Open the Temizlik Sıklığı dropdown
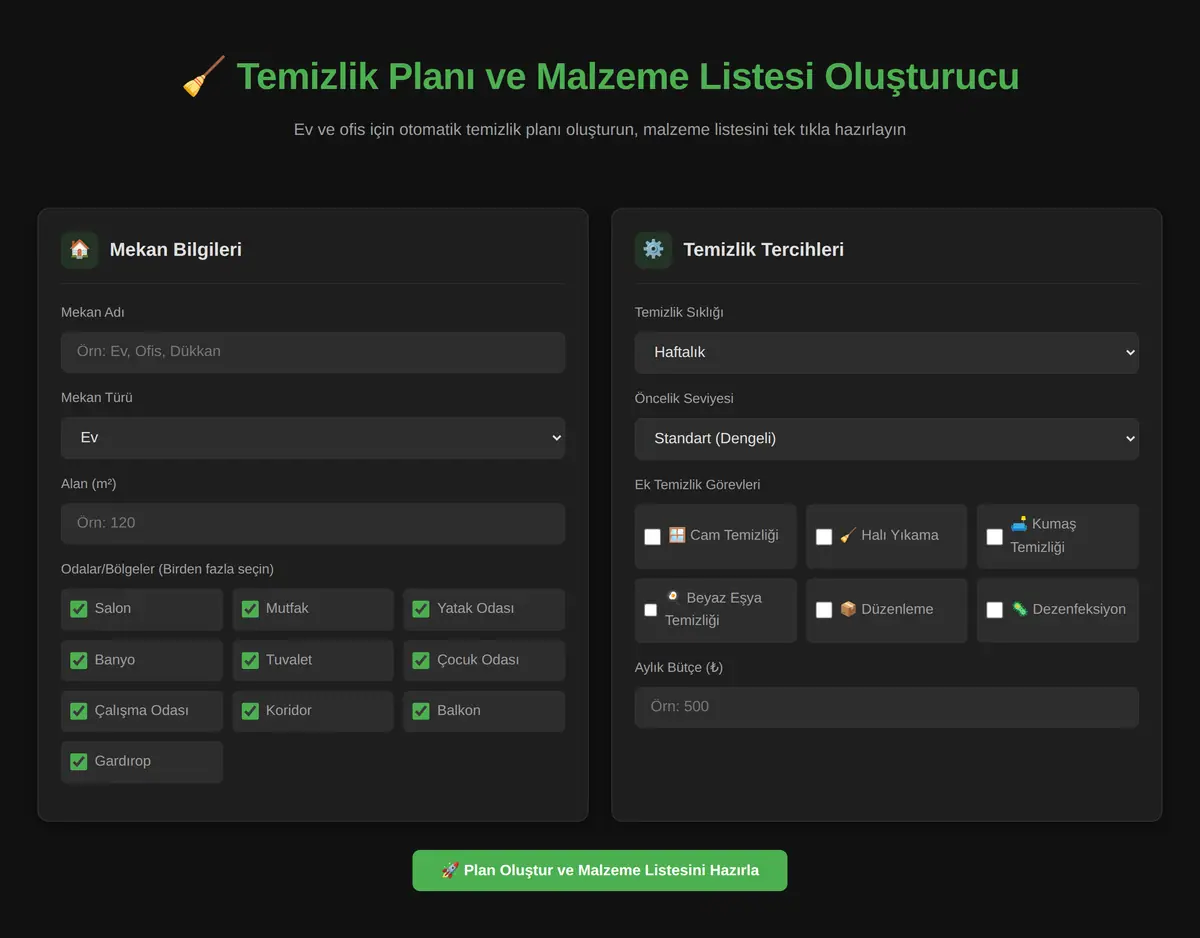 tap(887, 353)
